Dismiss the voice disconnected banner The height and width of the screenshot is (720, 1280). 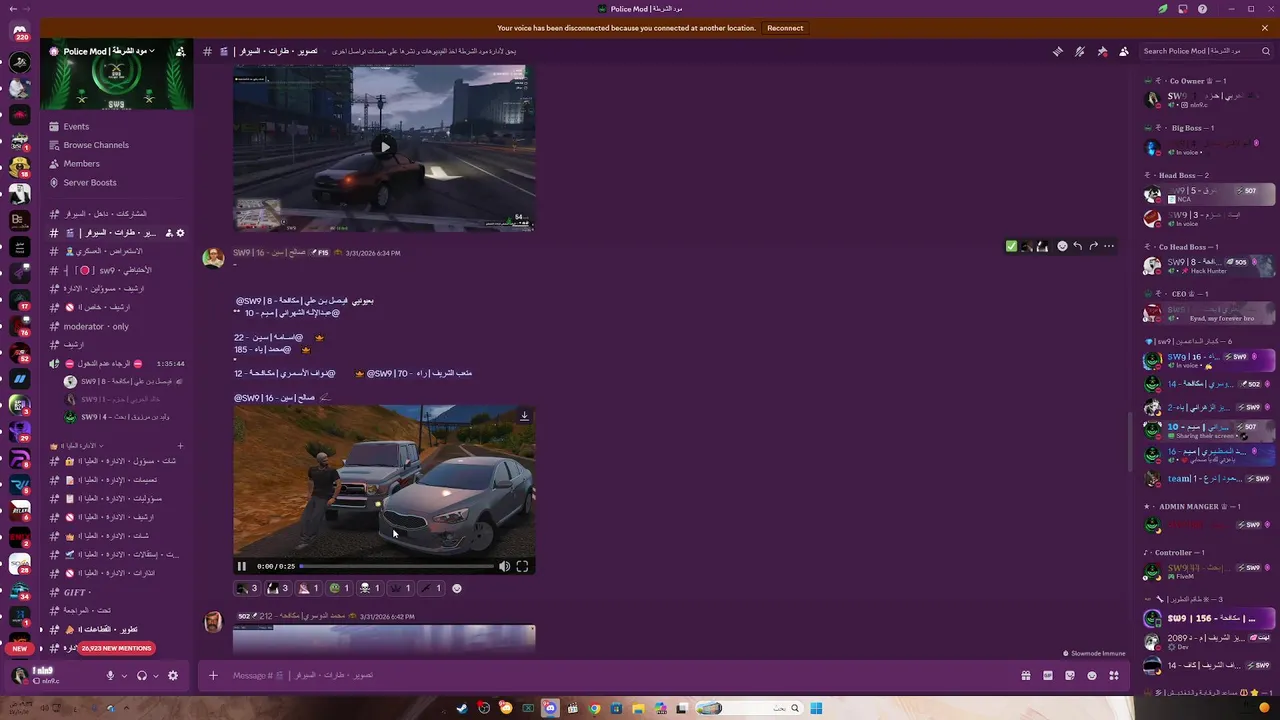[1265, 28]
